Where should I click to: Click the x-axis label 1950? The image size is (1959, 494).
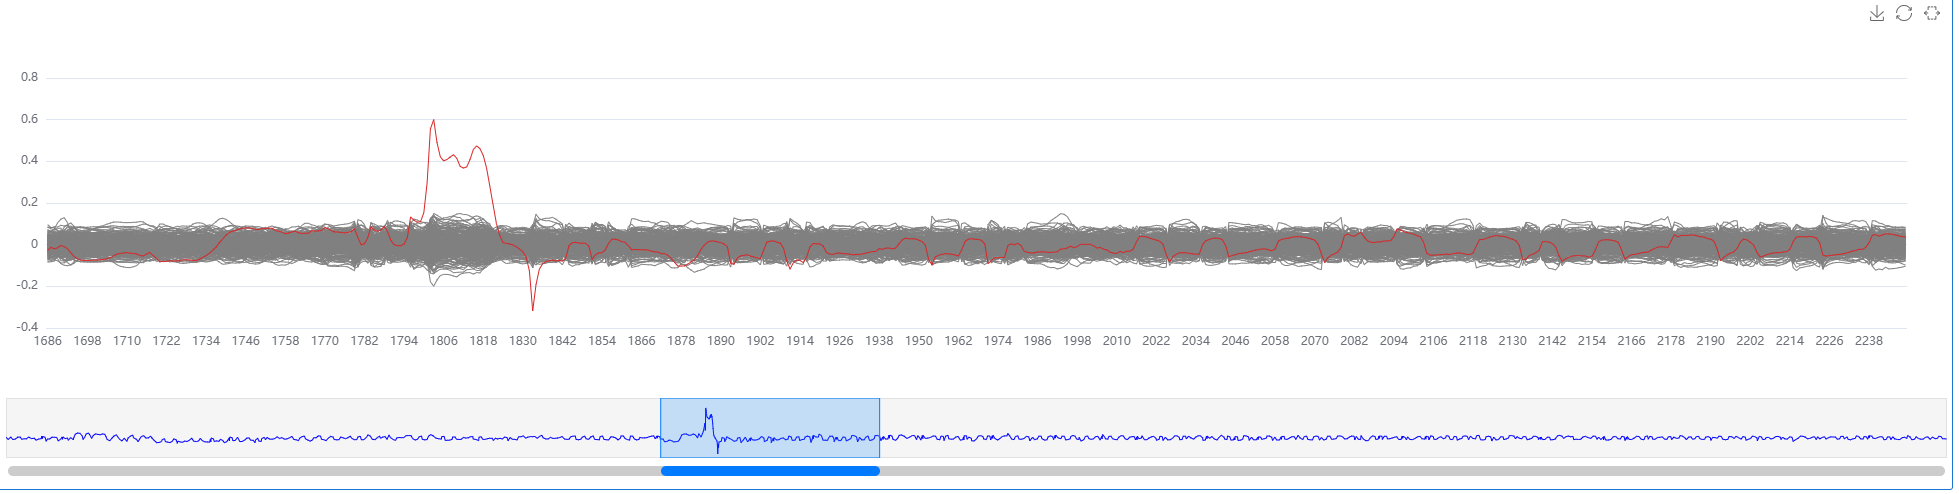pos(918,341)
